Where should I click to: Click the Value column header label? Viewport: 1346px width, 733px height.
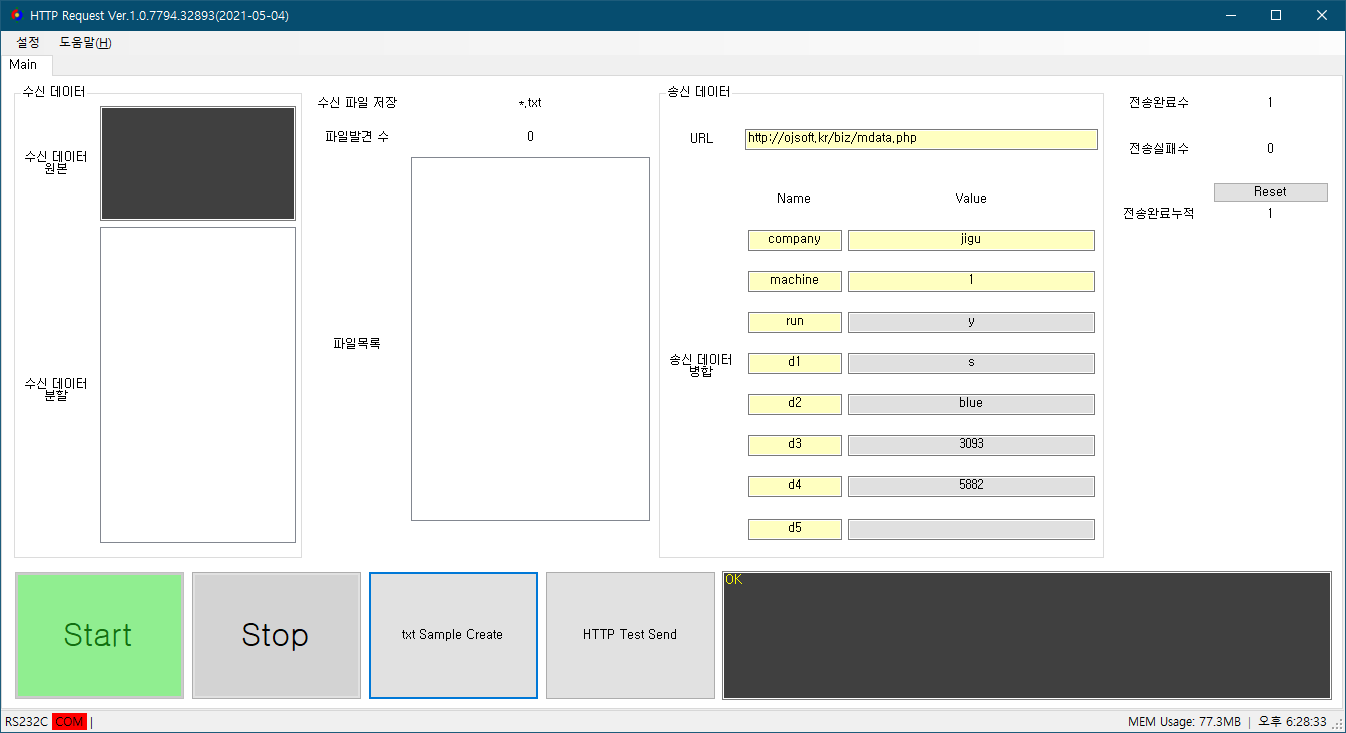(971, 199)
